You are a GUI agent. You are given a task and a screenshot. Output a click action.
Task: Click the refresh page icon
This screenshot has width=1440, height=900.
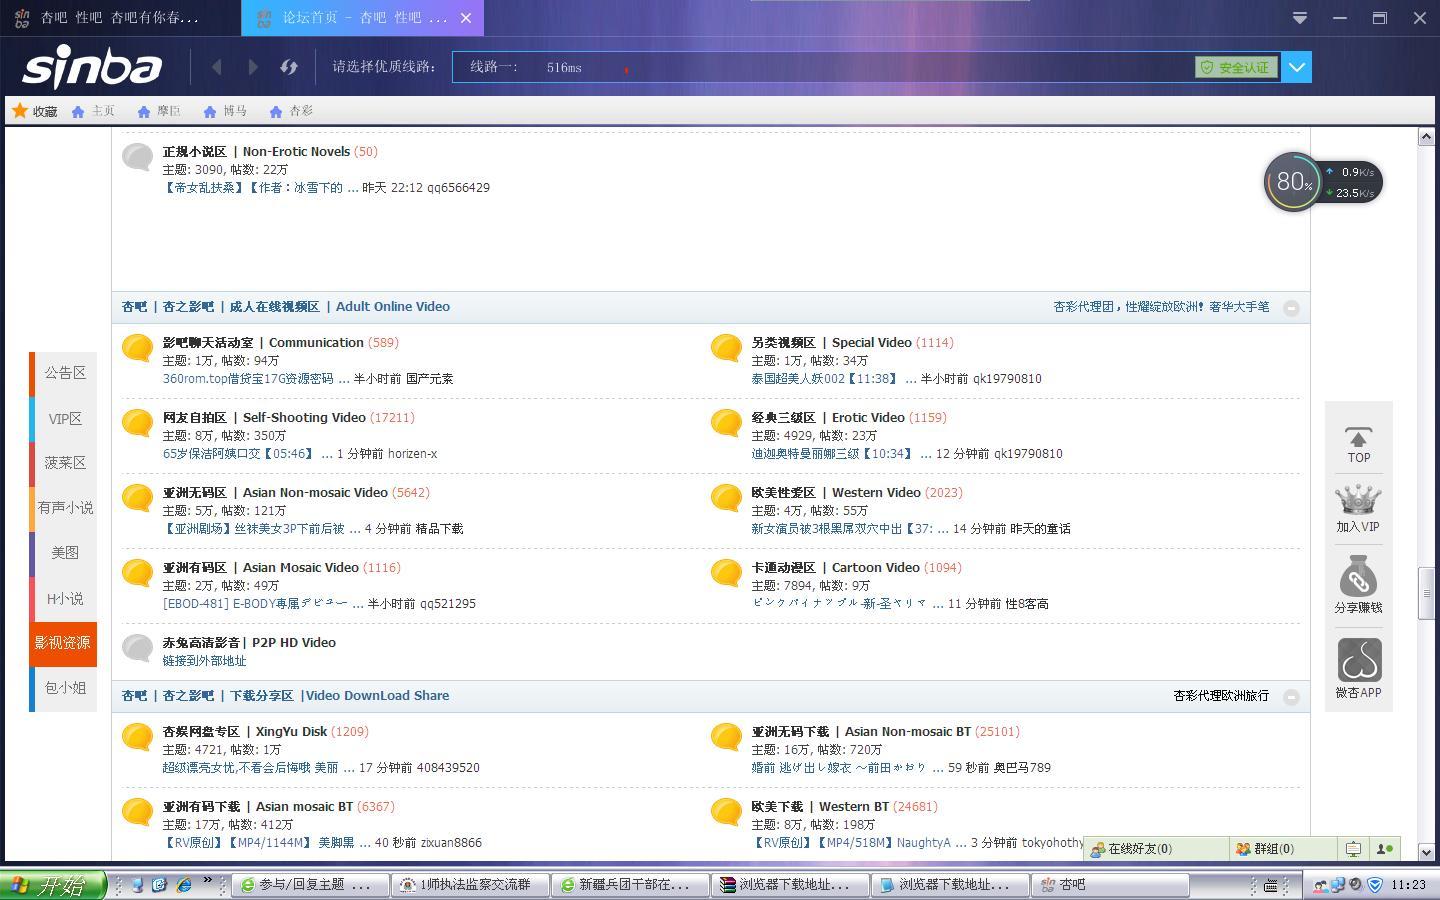(289, 67)
